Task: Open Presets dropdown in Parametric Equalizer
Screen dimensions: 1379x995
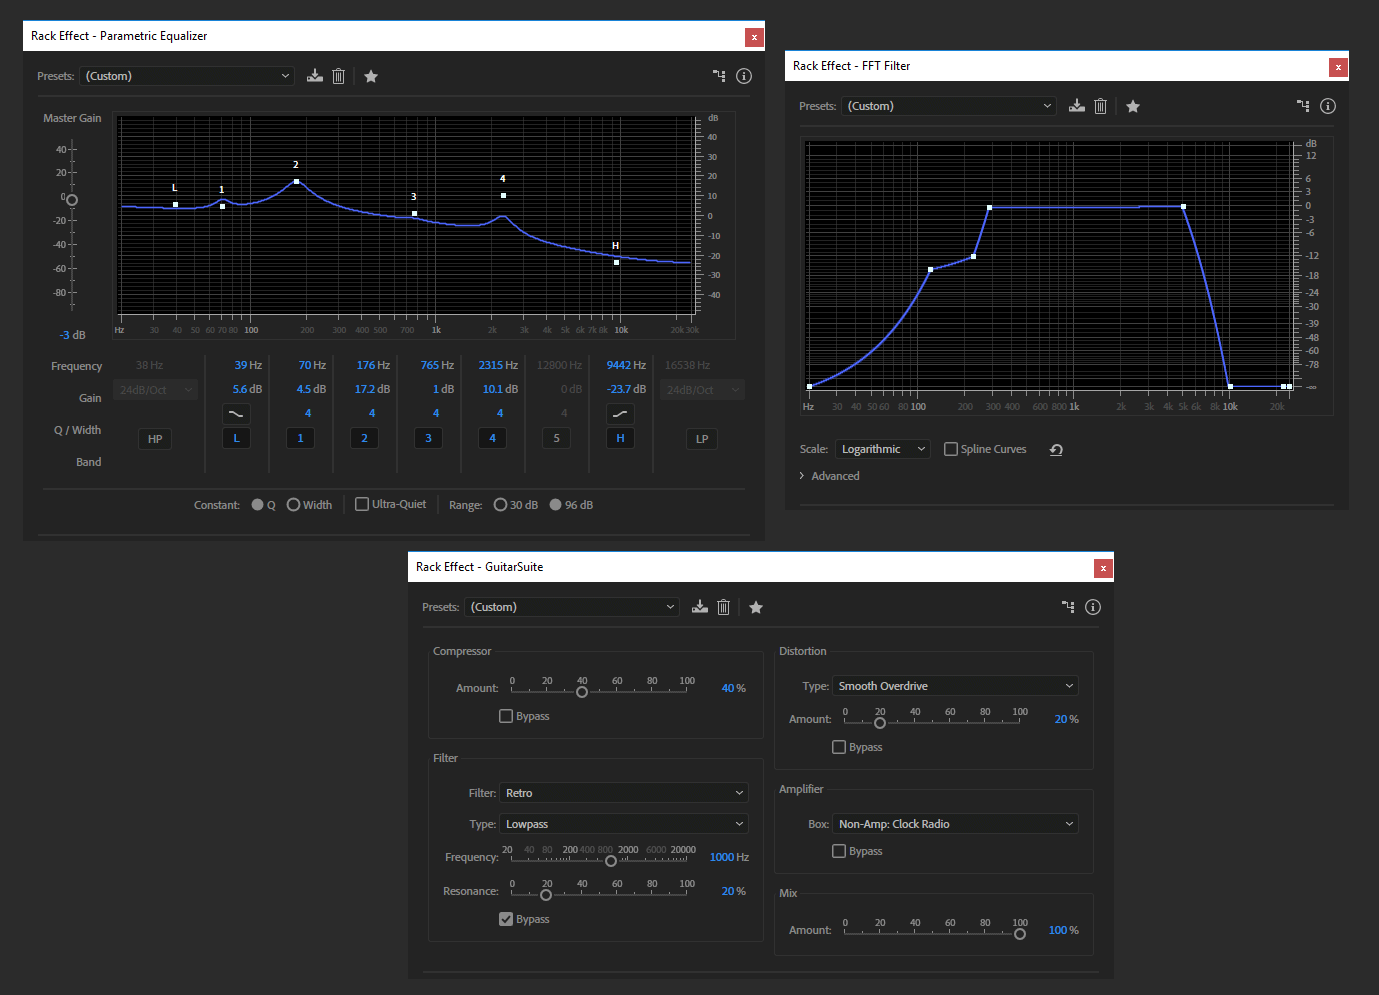Action: tap(187, 76)
